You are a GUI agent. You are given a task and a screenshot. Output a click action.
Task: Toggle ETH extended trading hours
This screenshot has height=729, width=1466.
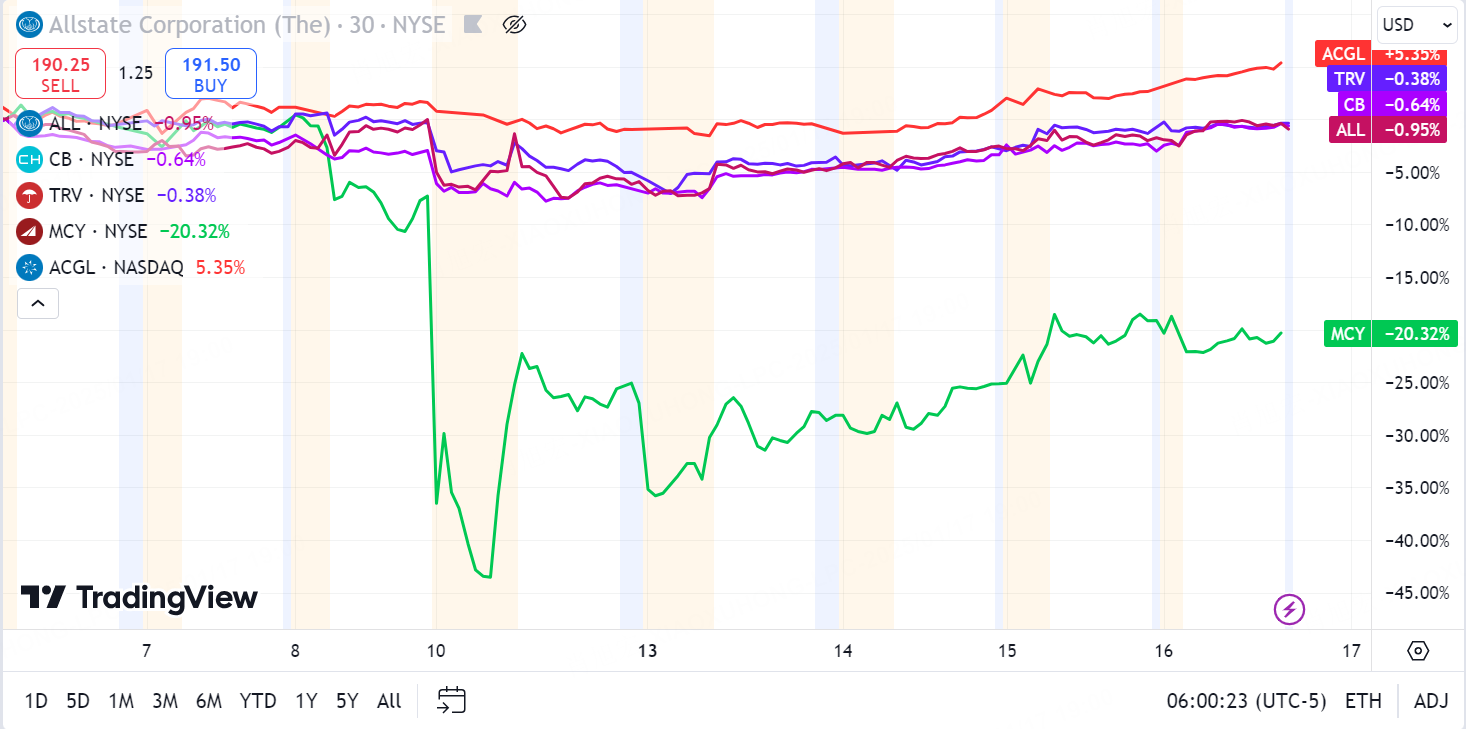1364,701
